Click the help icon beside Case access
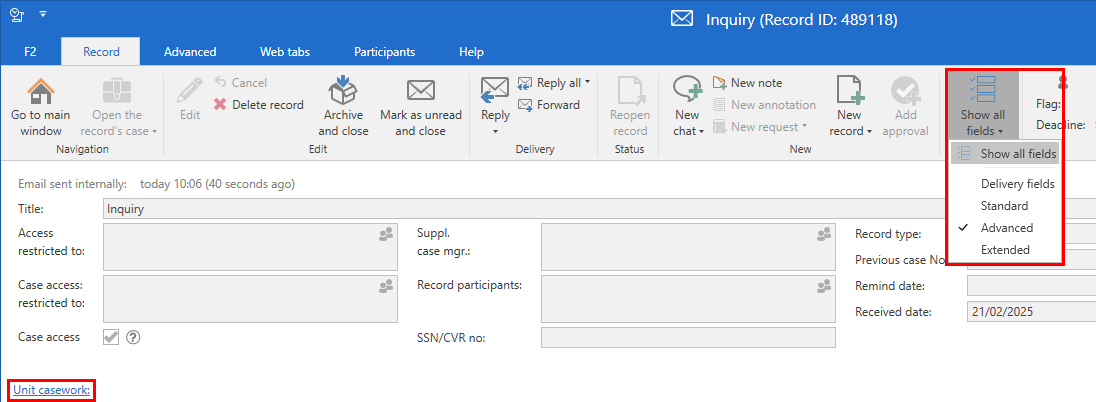 pos(133,337)
